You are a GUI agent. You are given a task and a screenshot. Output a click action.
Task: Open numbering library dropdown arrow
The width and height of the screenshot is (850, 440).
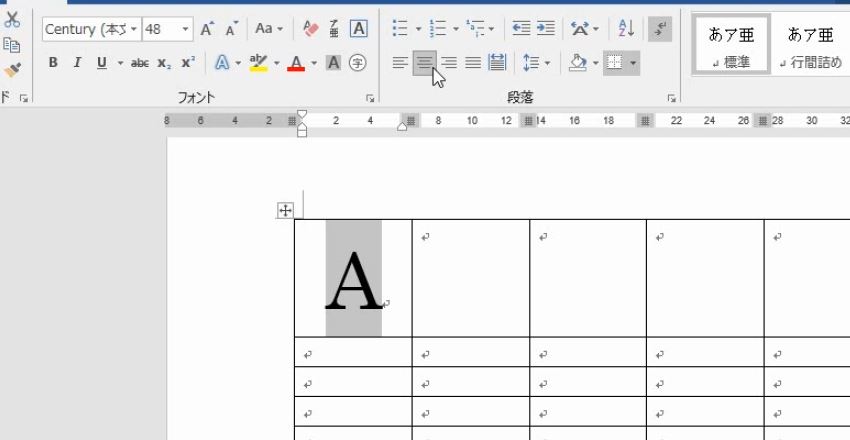pyautogui.click(x=455, y=29)
